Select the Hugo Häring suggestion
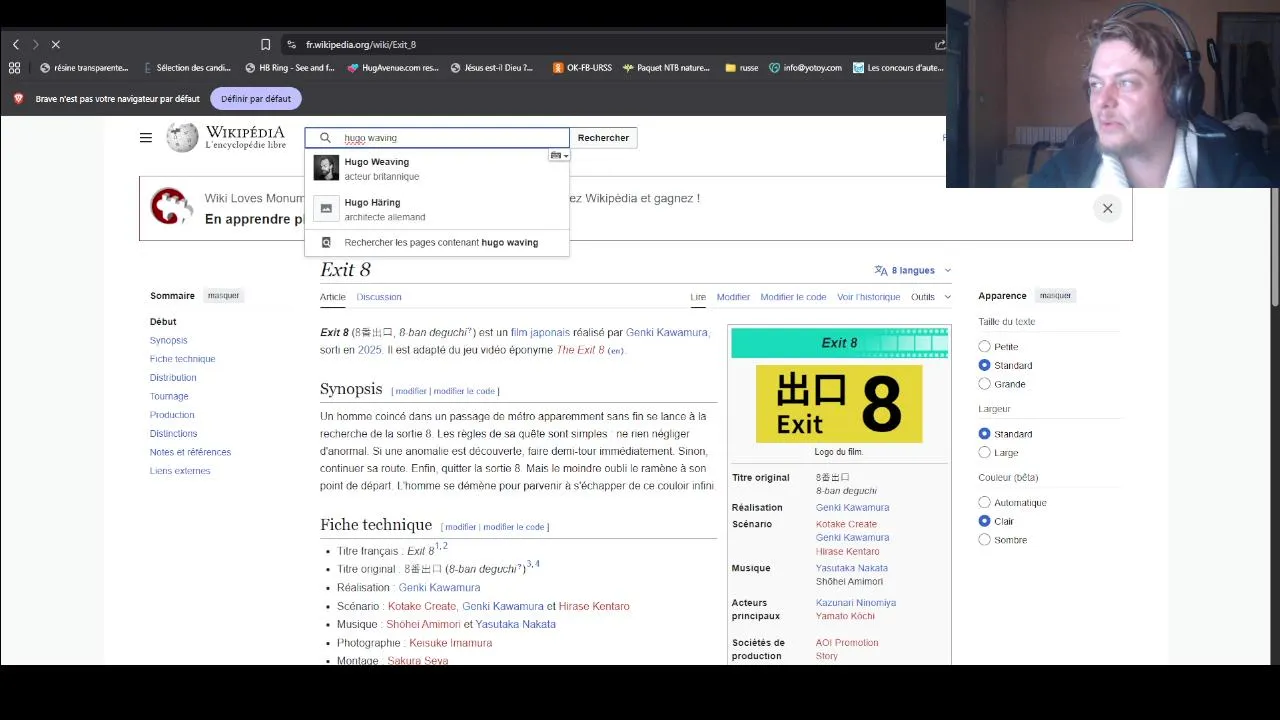The width and height of the screenshot is (1280, 720). coord(437,209)
